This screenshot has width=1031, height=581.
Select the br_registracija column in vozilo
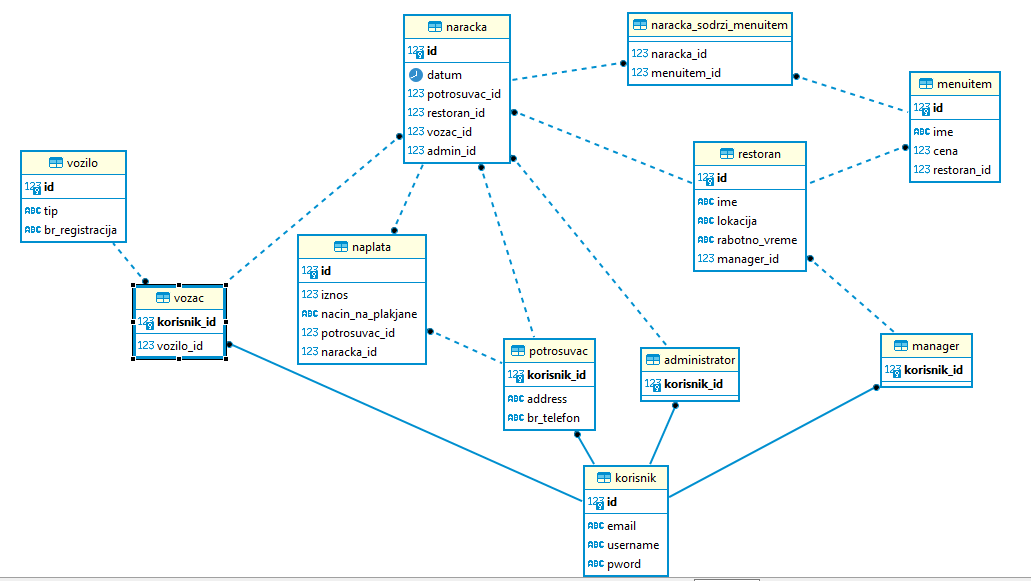click(80, 230)
